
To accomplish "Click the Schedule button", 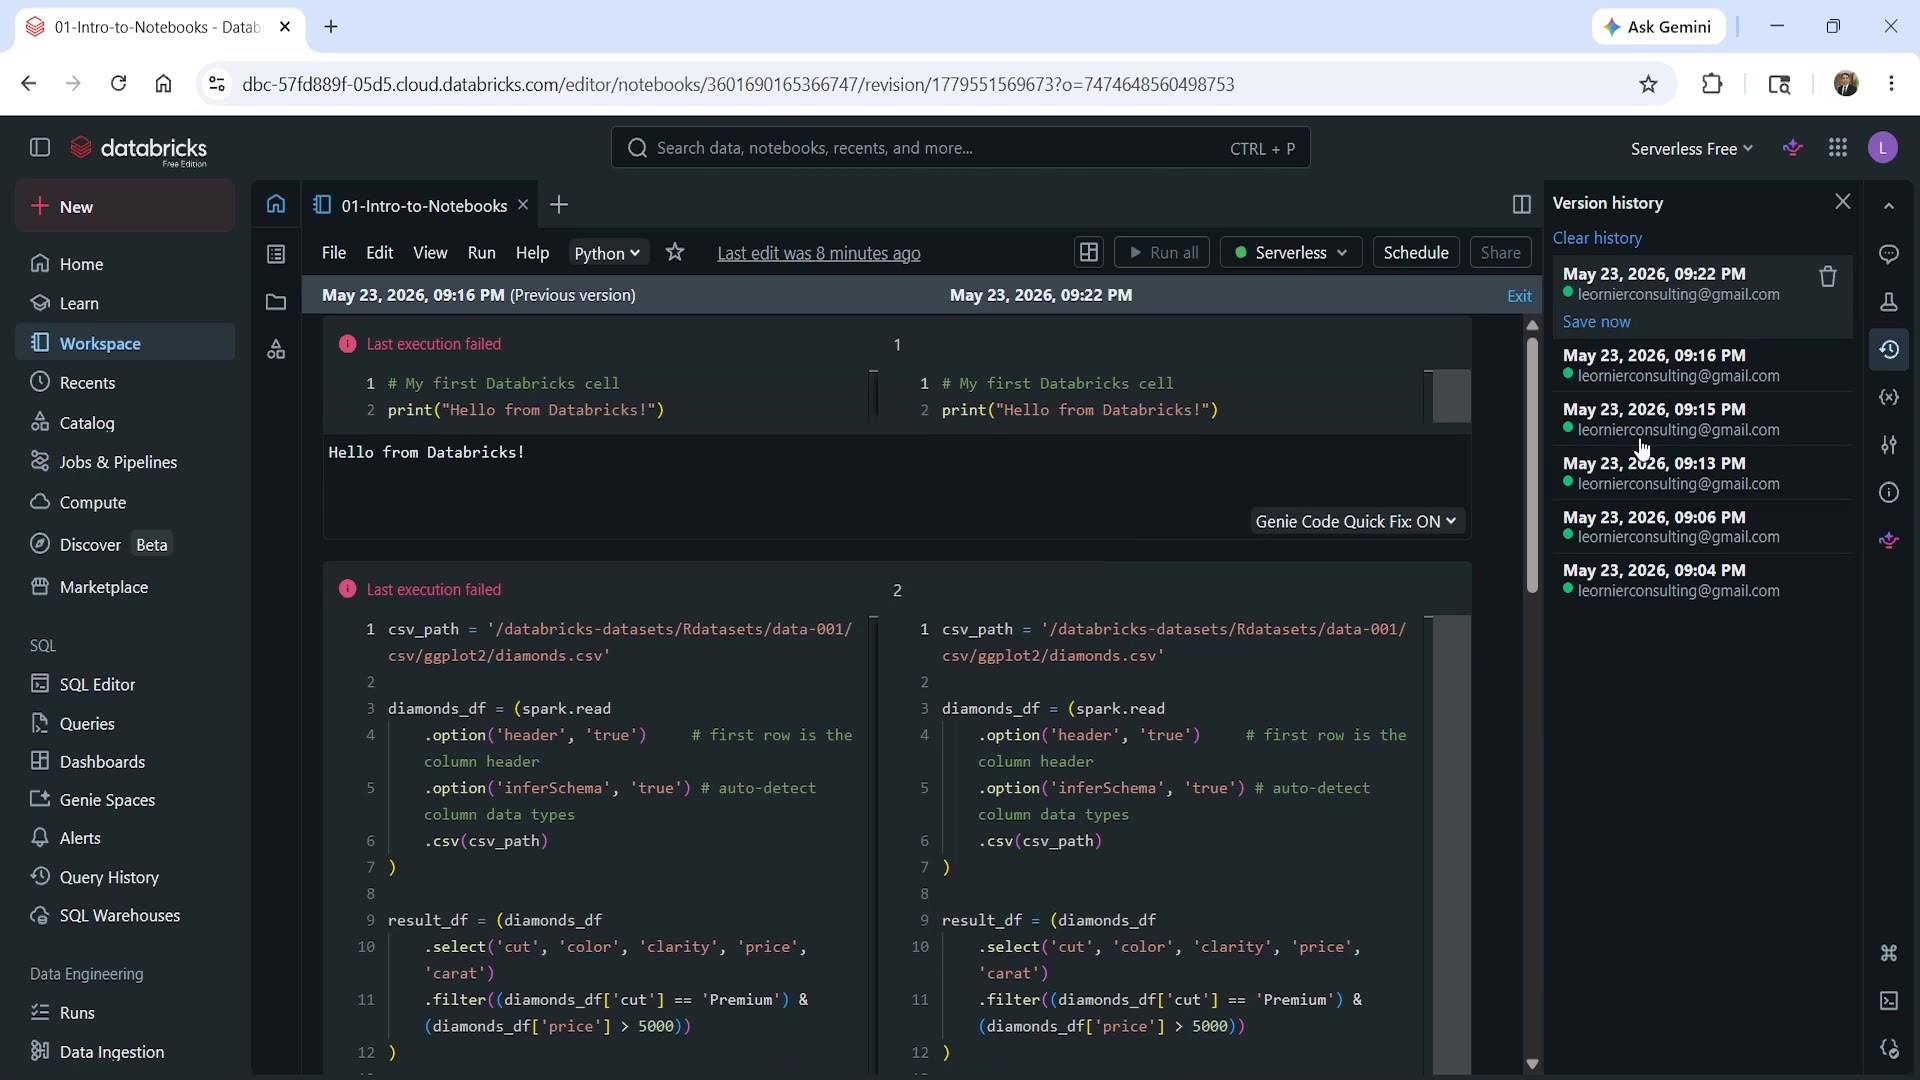I will pyautogui.click(x=1416, y=253).
